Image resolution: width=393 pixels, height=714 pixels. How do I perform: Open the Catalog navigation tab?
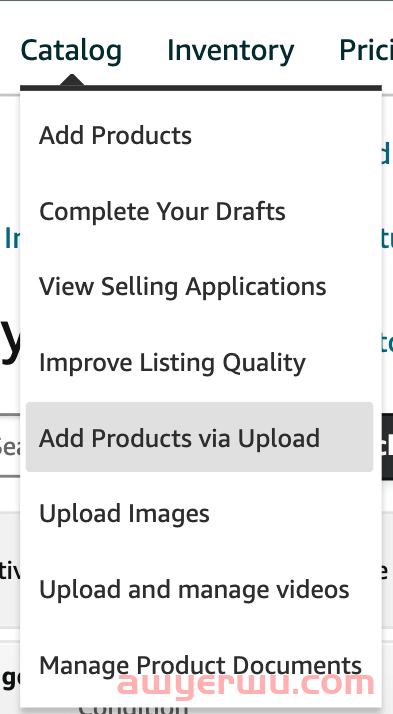71,51
